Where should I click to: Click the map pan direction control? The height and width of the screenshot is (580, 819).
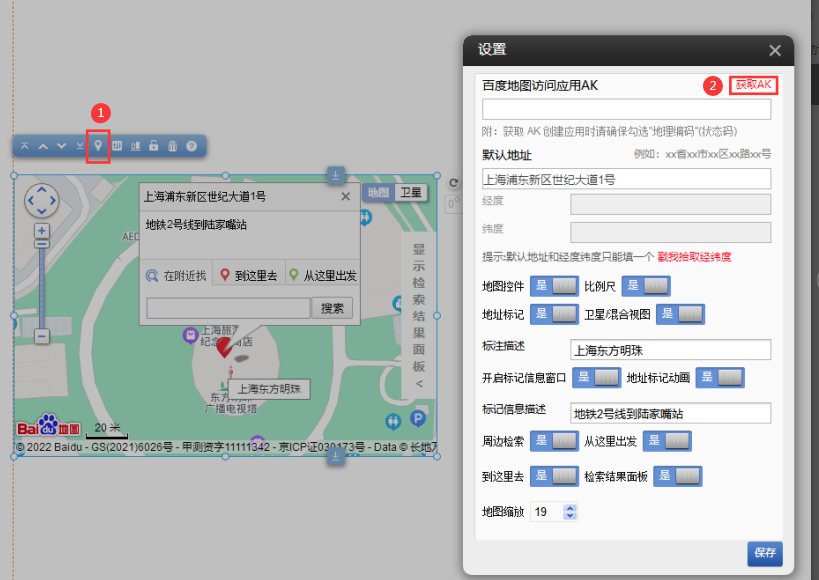click(x=41, y=200)
